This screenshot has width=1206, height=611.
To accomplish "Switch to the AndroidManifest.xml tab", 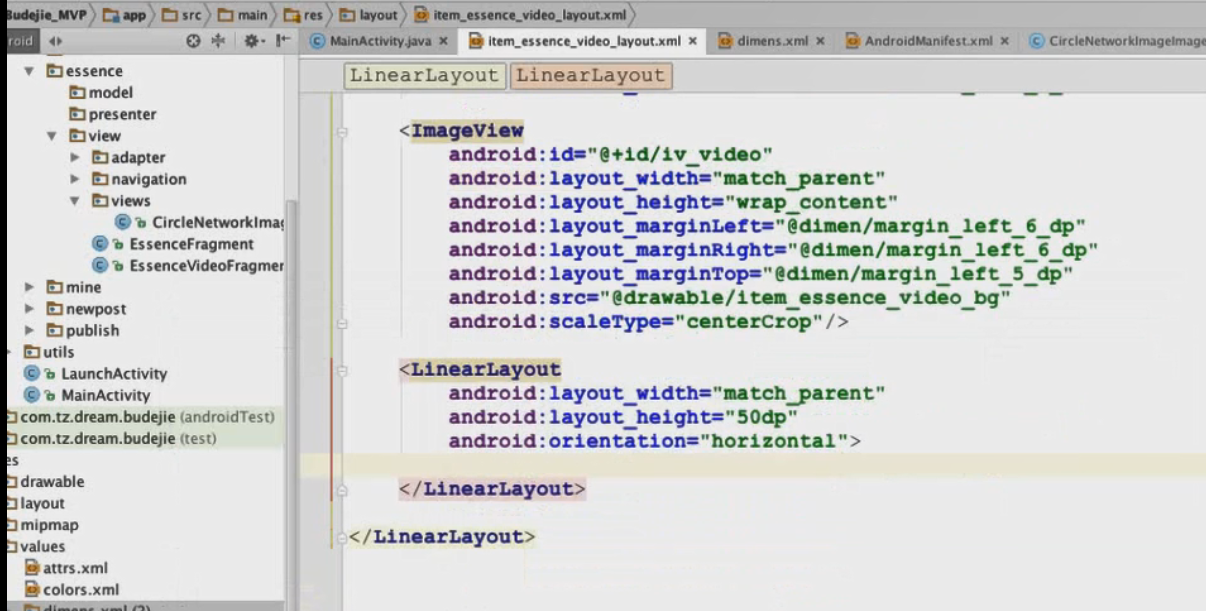I will click(x=927, y=41).
